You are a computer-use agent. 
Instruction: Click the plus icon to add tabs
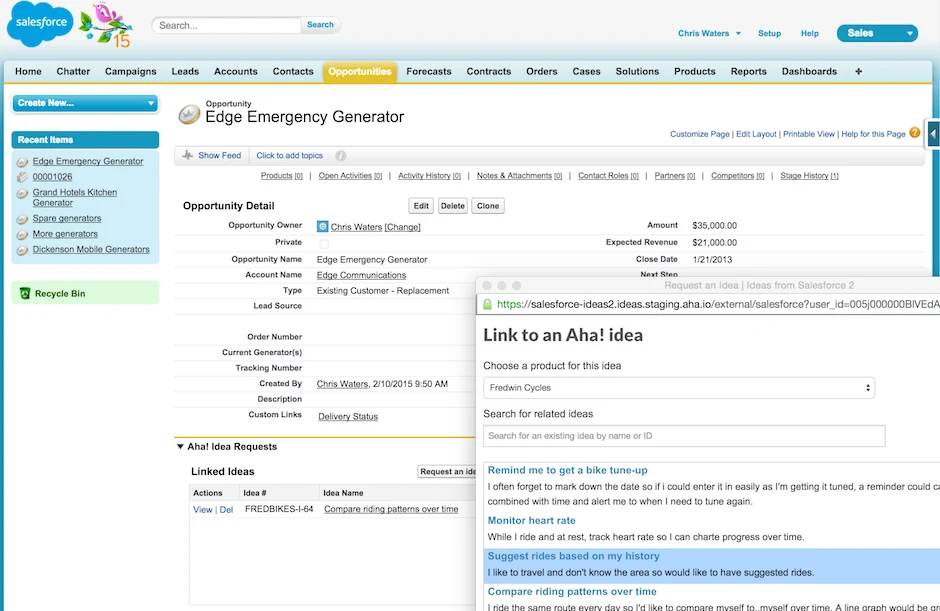point(858,71)
